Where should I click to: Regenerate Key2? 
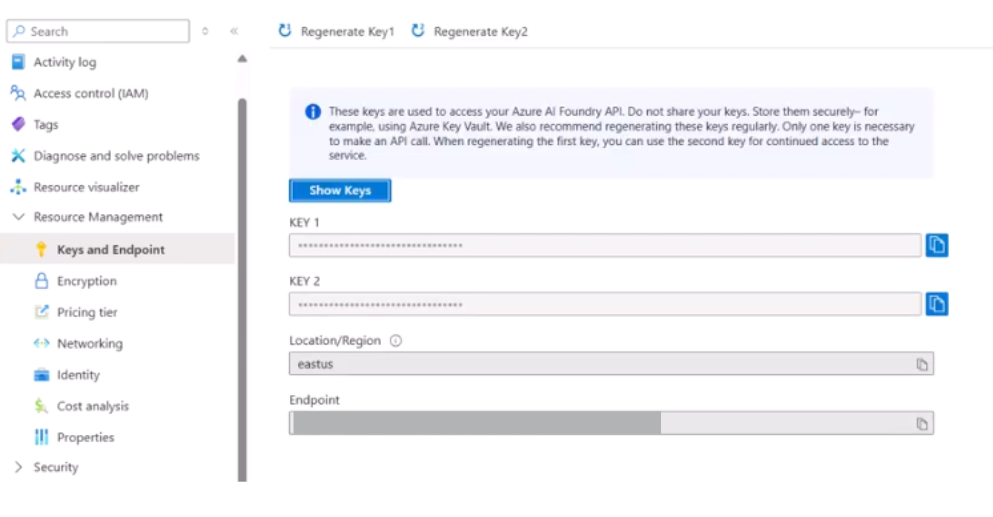(469, 32)
